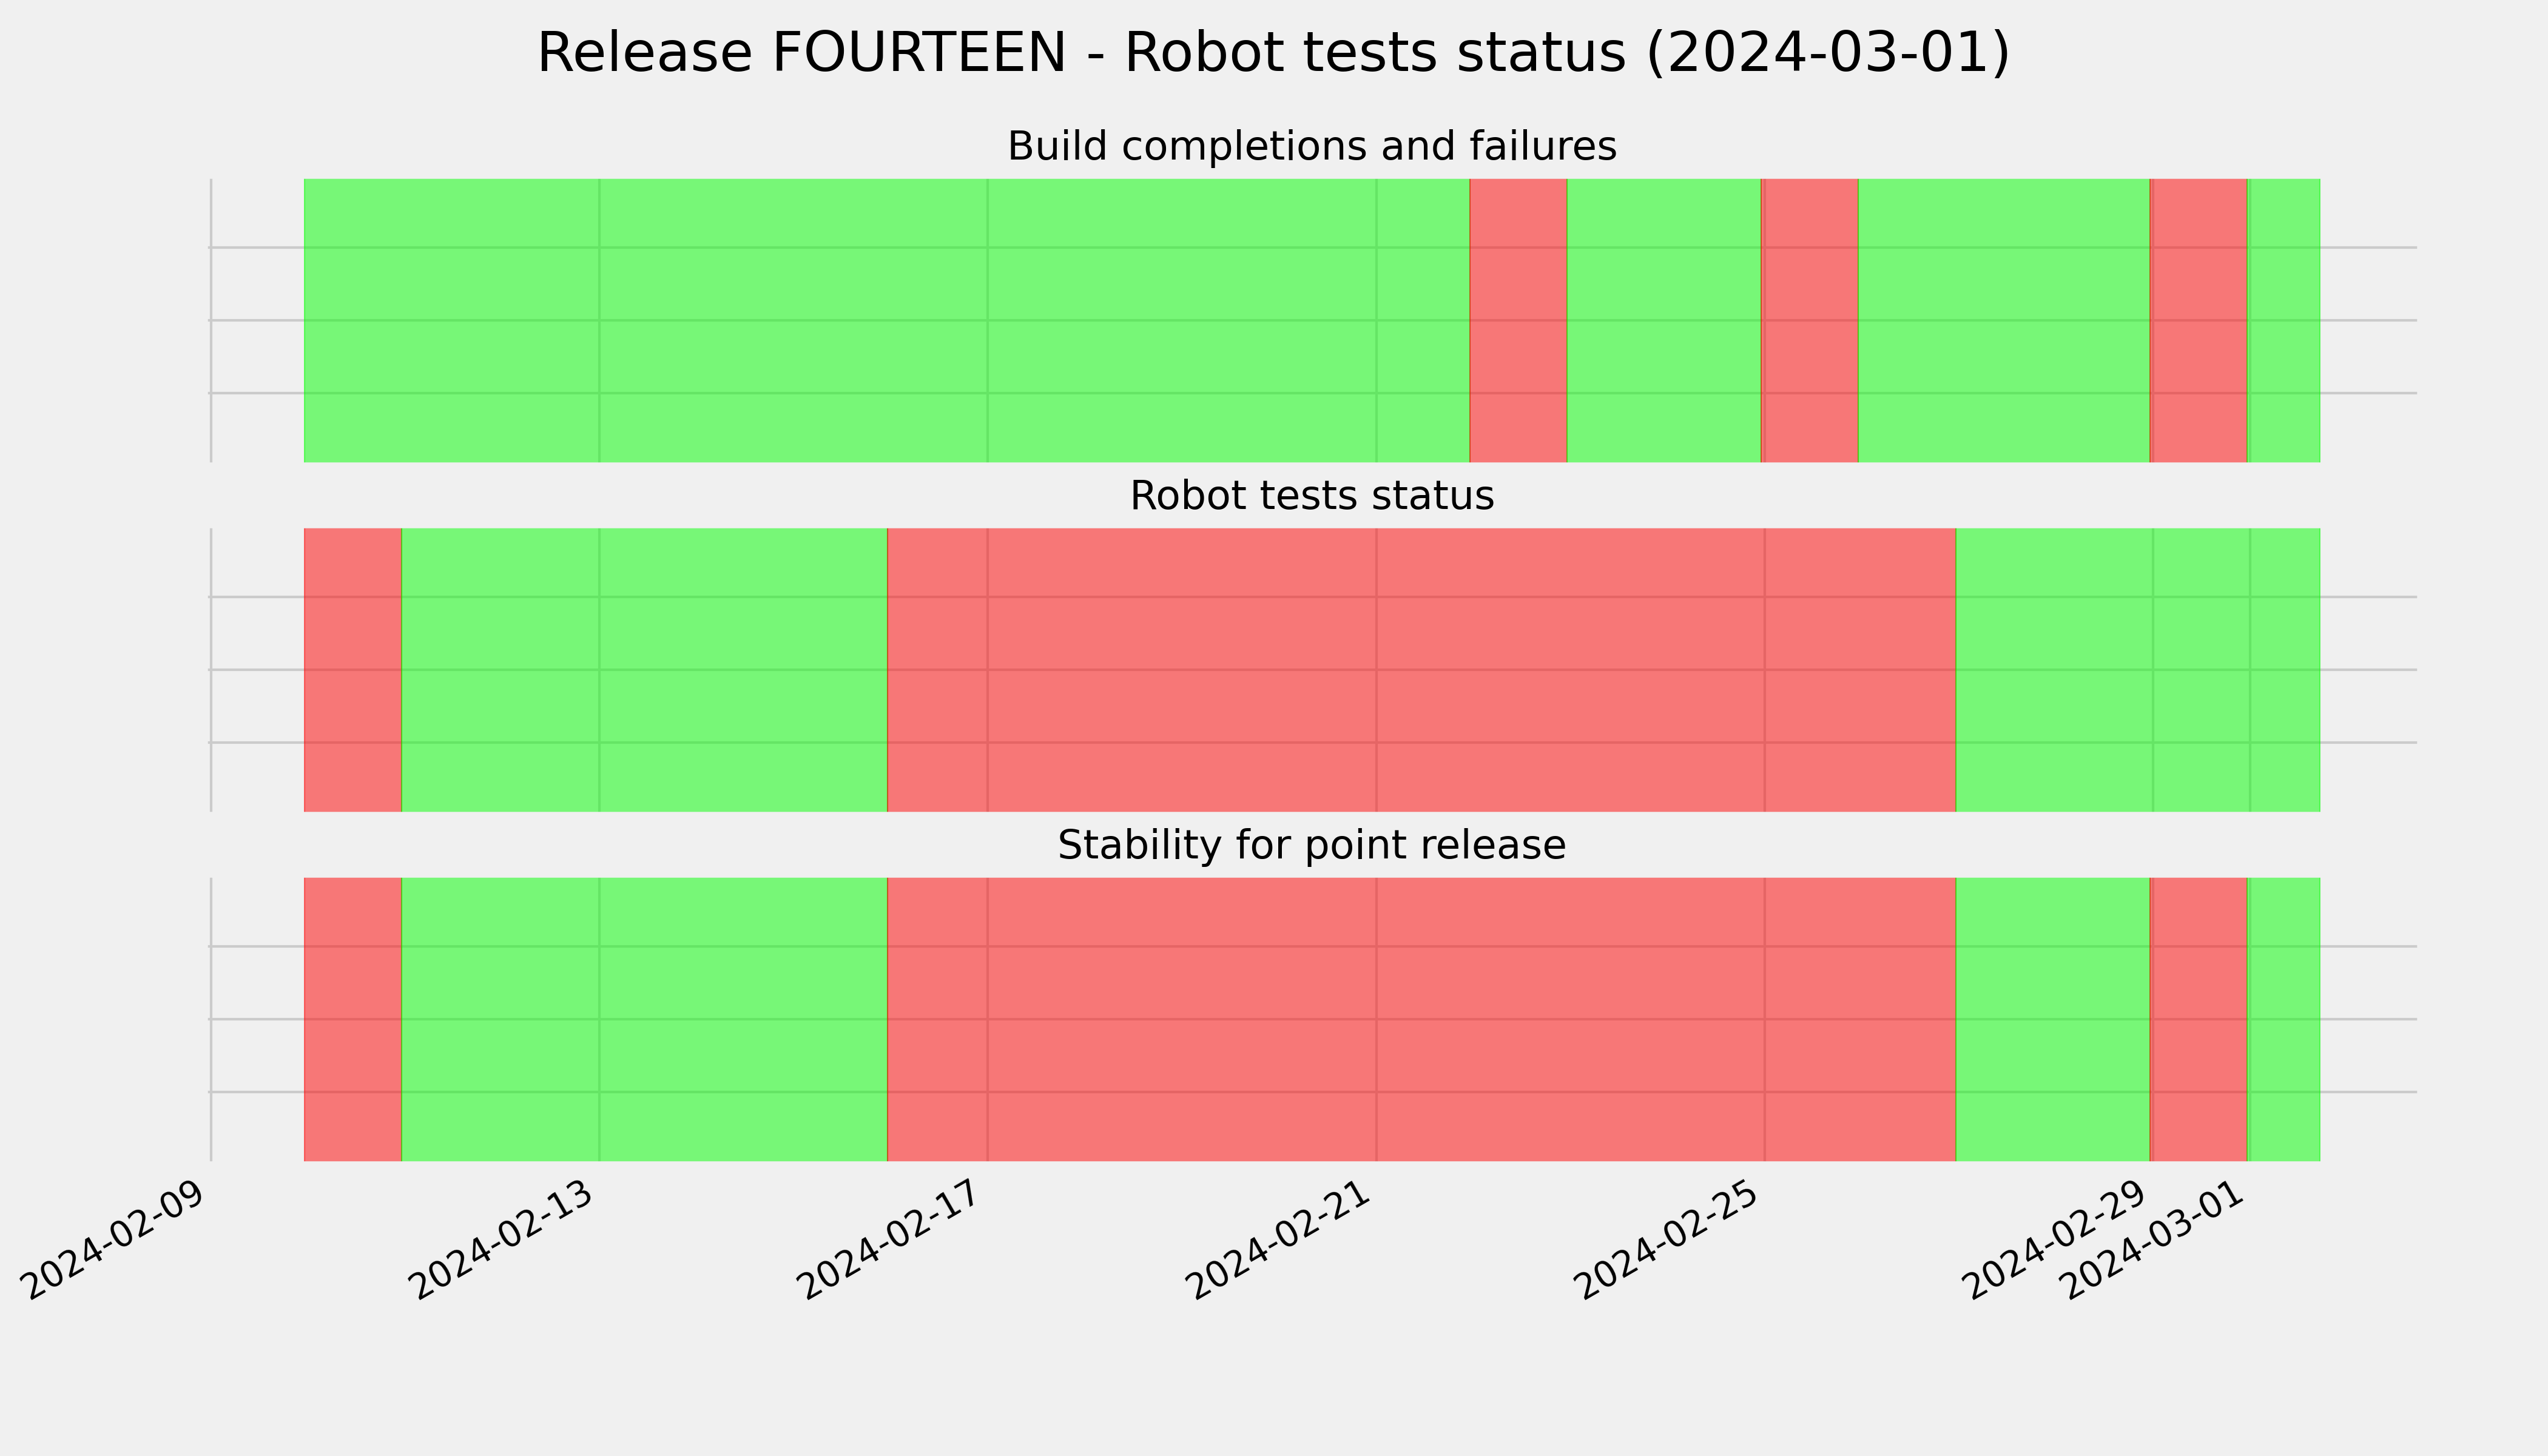Click the first red failure band in the Build chart

1518,320
